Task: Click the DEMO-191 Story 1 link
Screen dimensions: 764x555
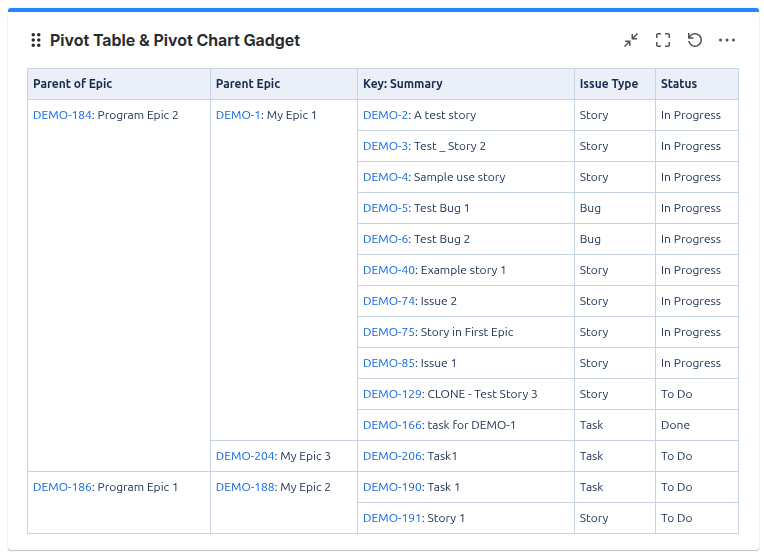Action: [392, 518]
